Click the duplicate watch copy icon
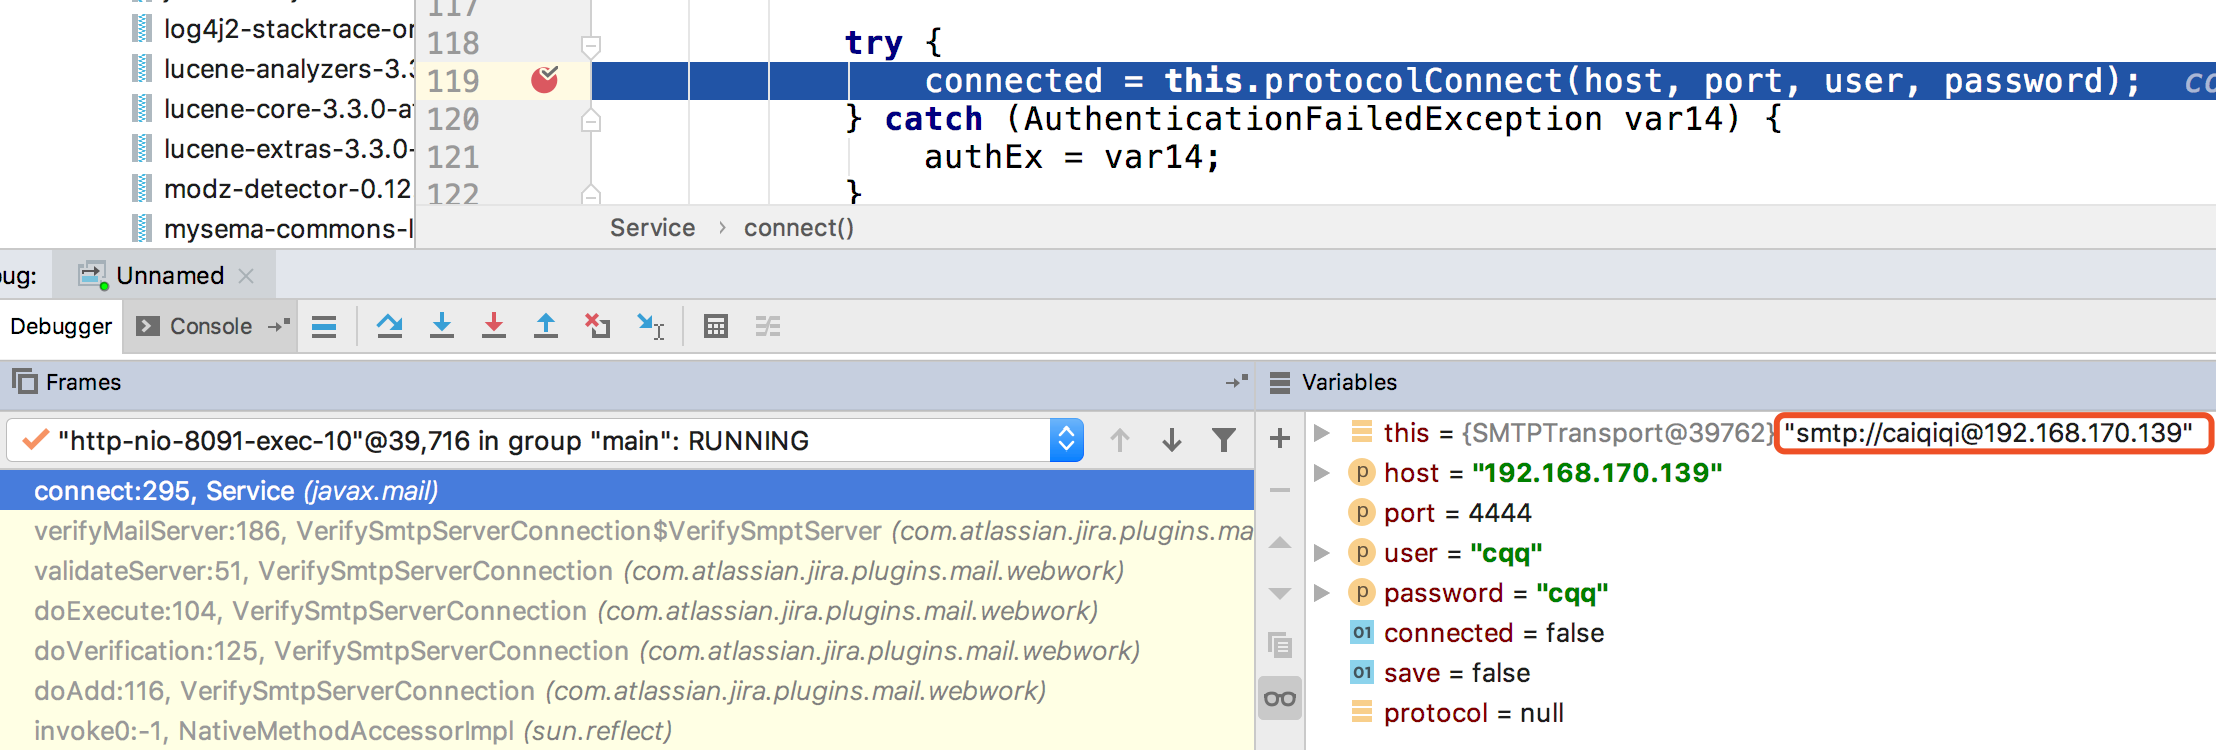 [x=1280, y=645]
